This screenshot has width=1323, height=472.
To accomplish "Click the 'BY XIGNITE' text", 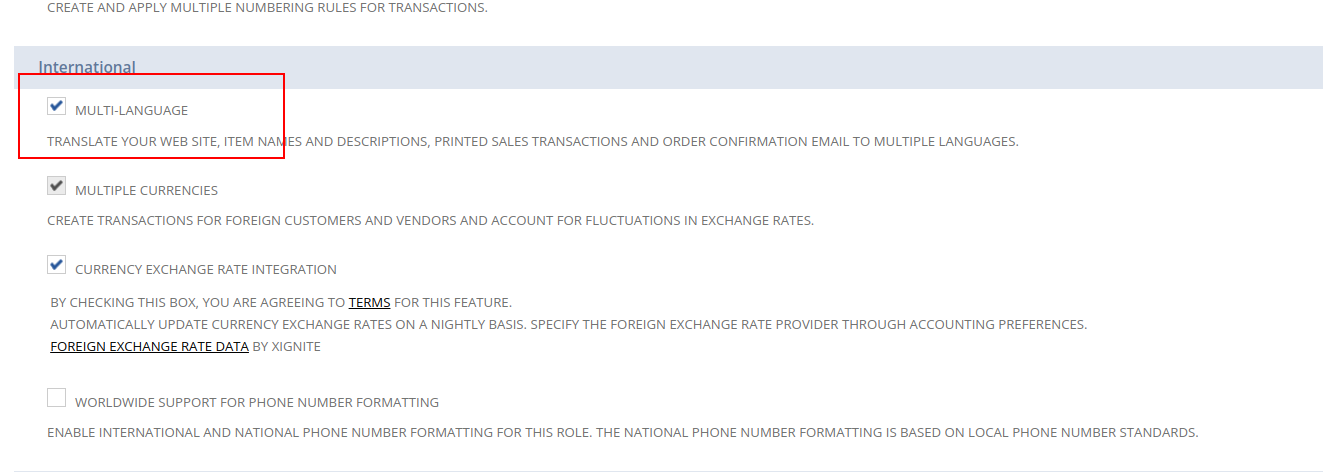I will pos(286,347).
